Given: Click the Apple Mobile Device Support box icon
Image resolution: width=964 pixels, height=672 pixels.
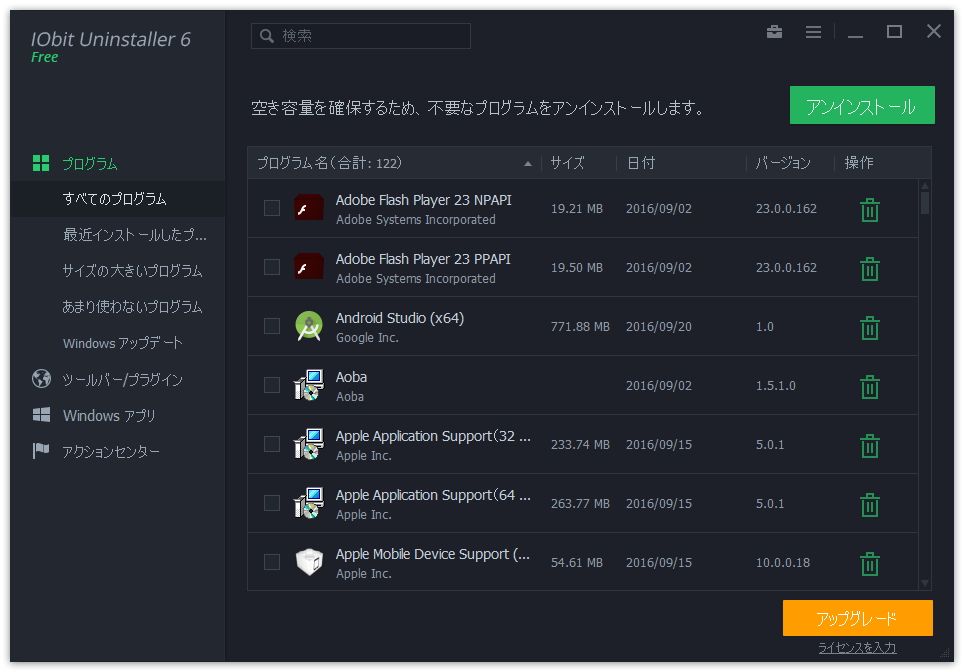Looking at the screenshot, I should [309, 562].
